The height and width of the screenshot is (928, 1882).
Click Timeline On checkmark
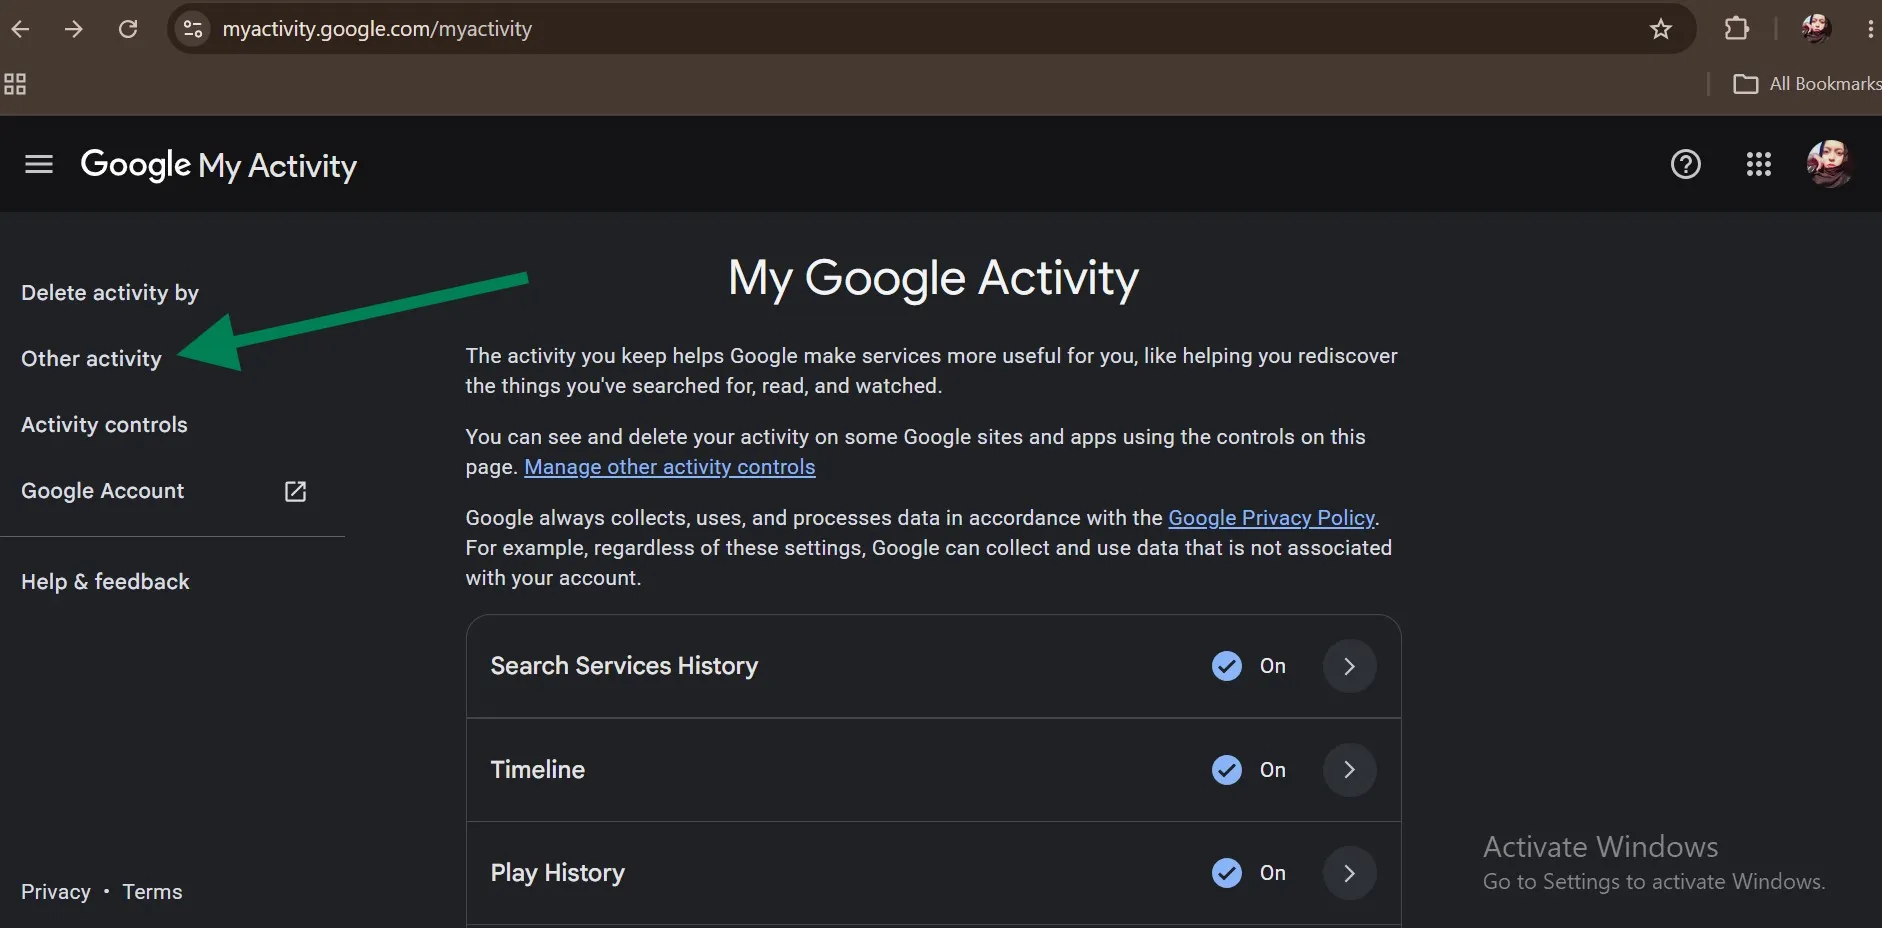pyautogui.click(x=1227, y=770)
